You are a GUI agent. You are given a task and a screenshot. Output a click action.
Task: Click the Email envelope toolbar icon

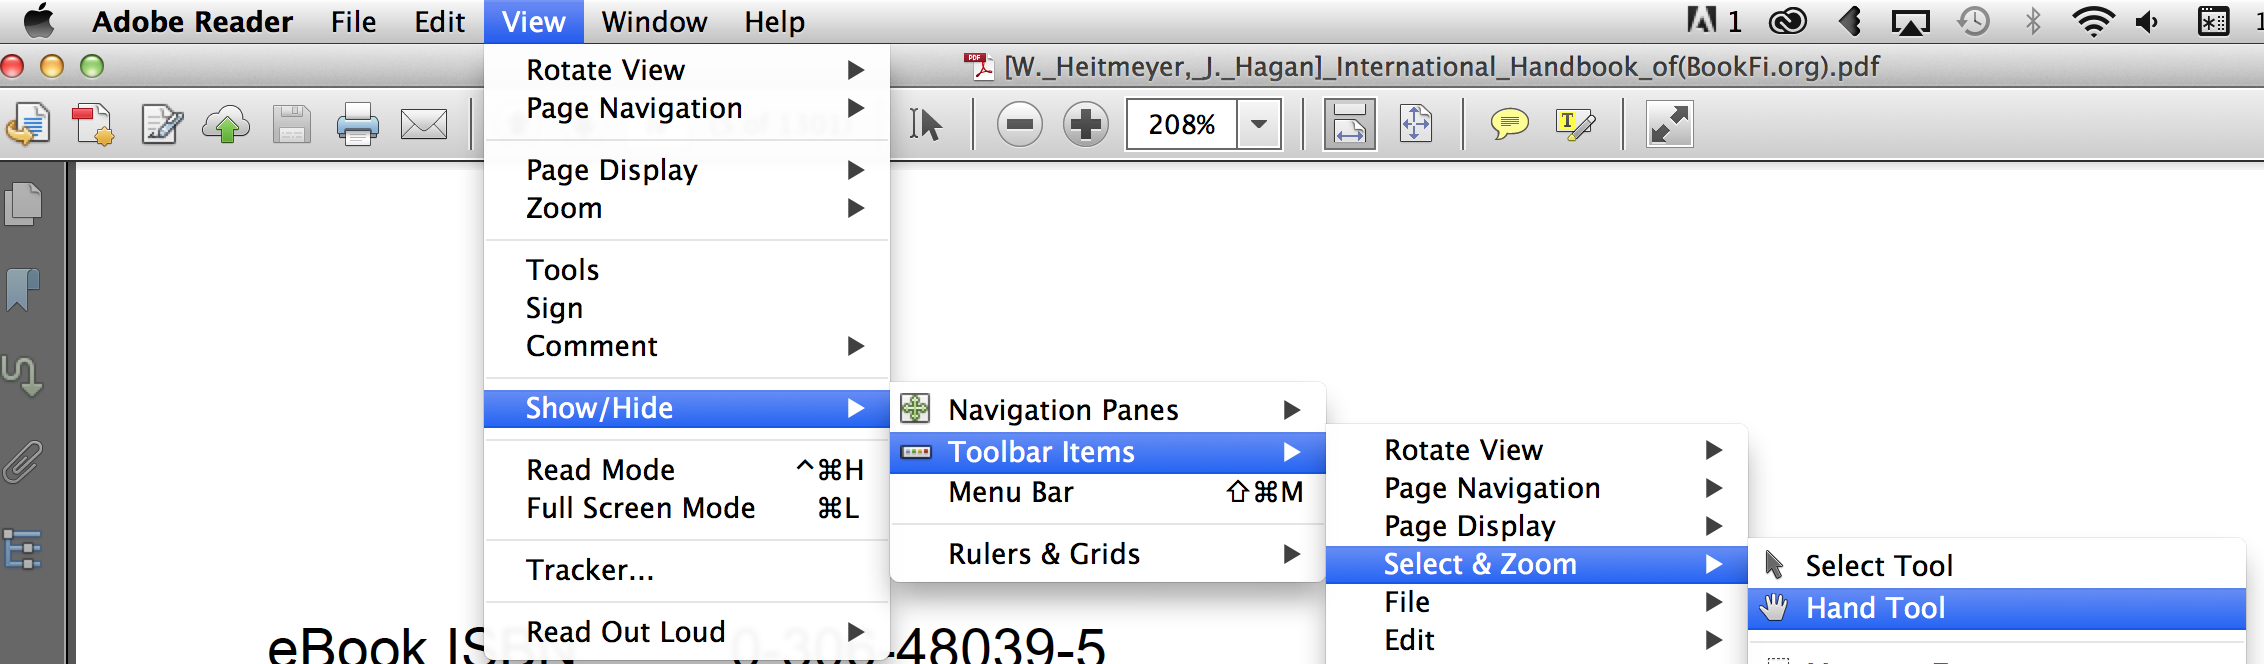click(424, 125)
